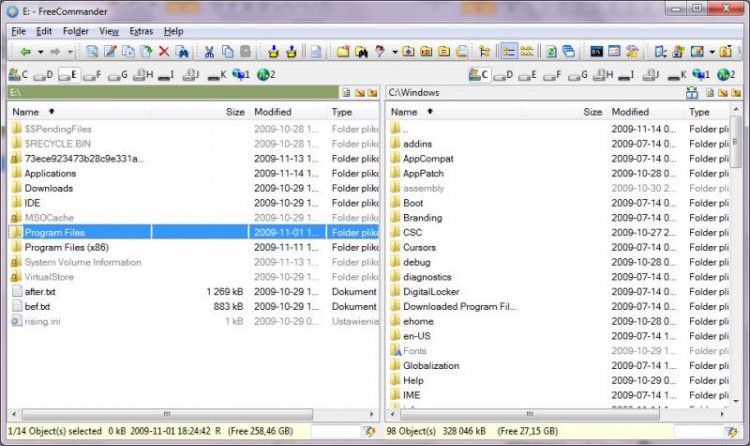This screenshot has height=446, width=750.
Task: Click the down arrow of the right vertical scrollbar
Action: (736, 401)
